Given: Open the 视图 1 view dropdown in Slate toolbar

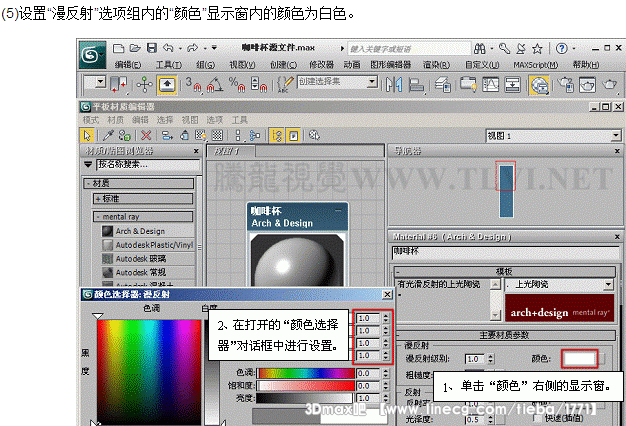Looking at the screenshot, I should [x=616, y=136].
